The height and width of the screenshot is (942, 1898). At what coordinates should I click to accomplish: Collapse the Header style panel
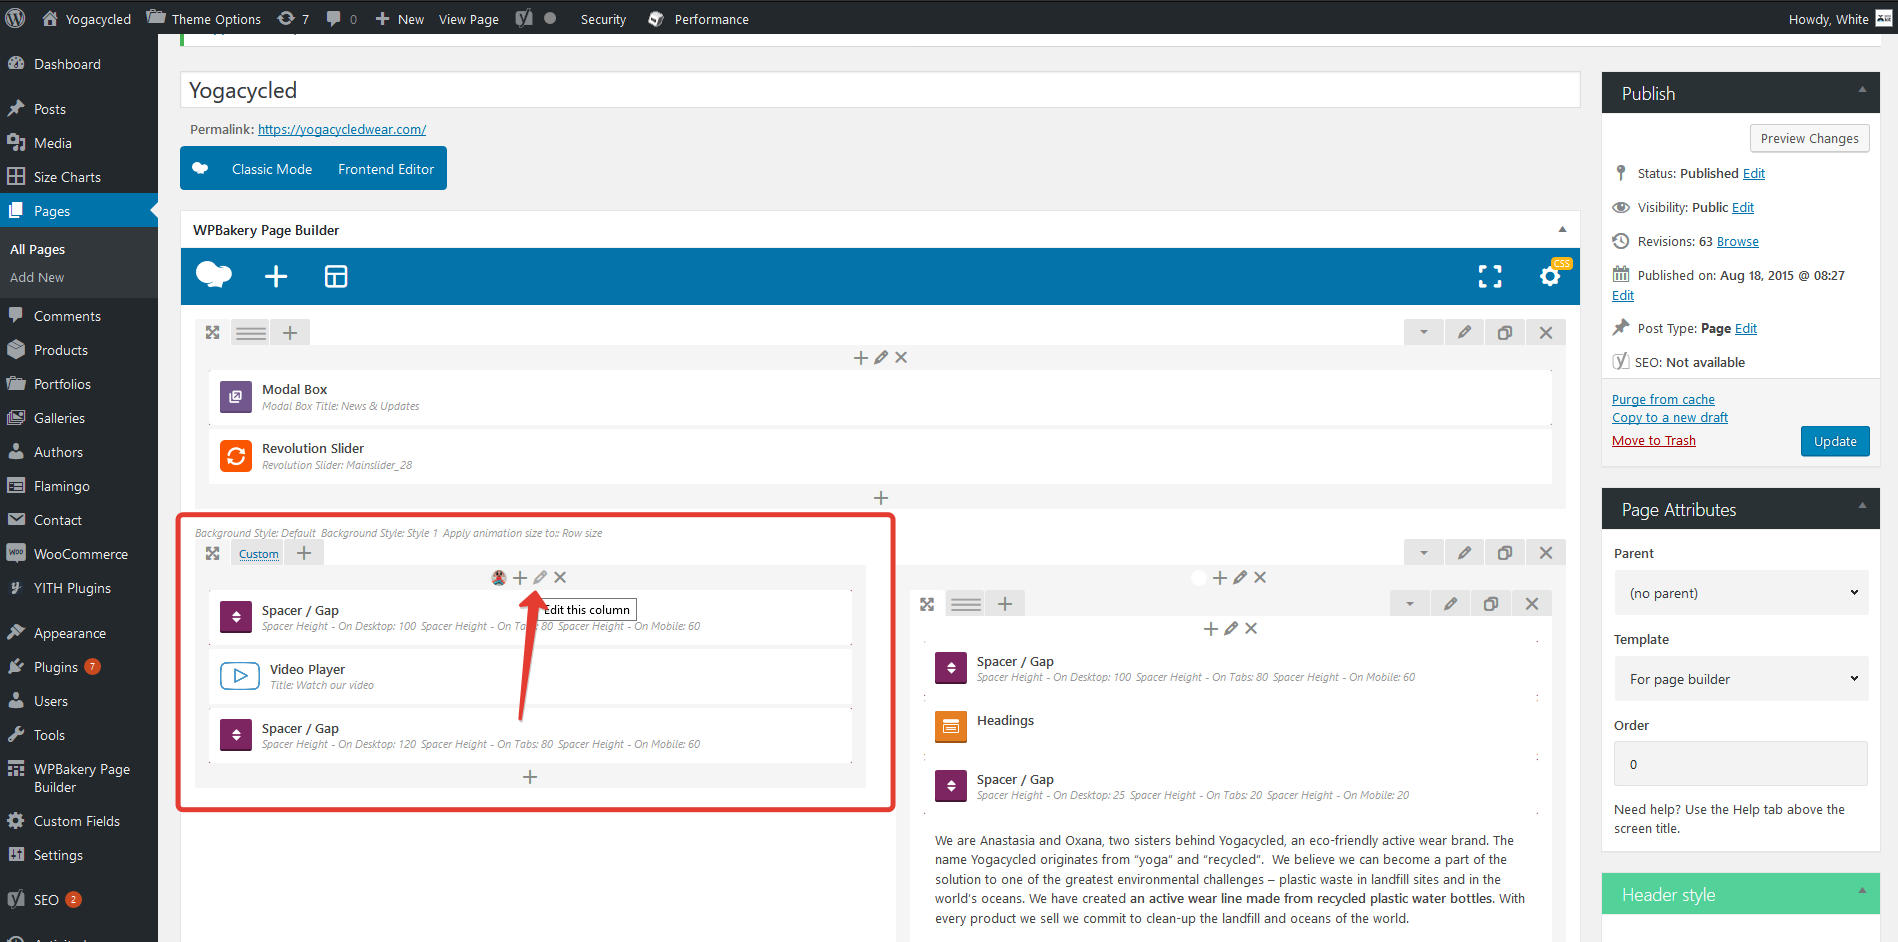1862,891
